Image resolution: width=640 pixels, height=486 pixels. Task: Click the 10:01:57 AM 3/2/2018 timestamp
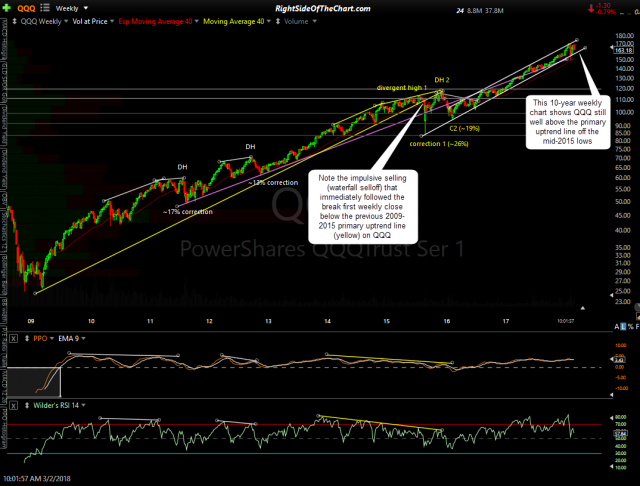37,478
